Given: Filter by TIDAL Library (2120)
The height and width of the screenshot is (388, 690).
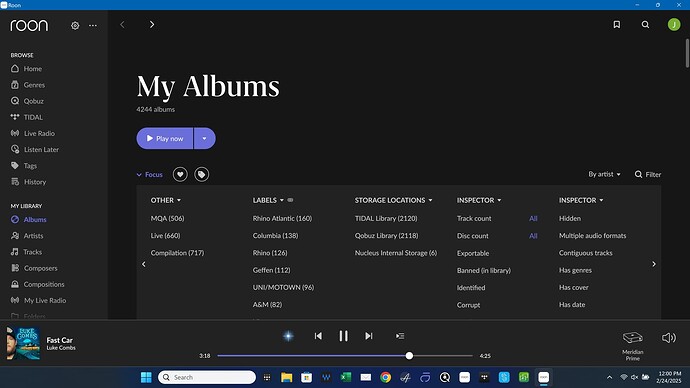Looking at the screenshot, I should 386,219.
